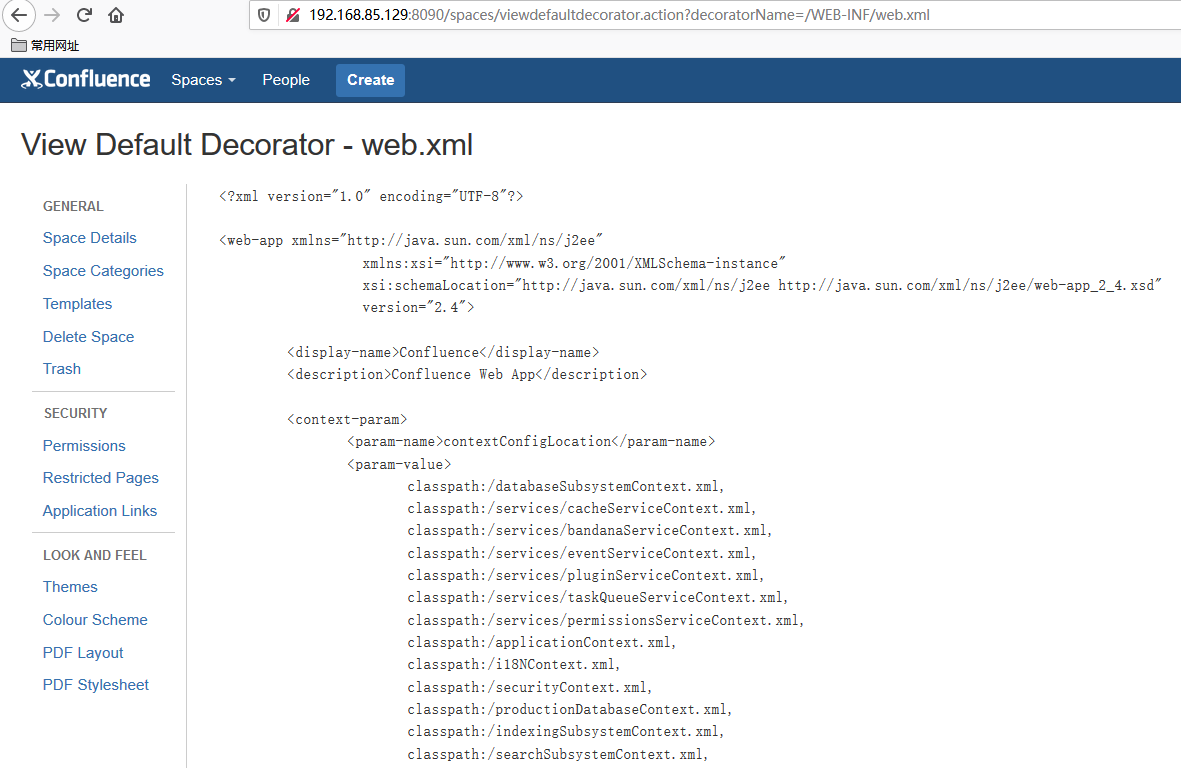Click the Confluence logo

[x=85, y=79]
